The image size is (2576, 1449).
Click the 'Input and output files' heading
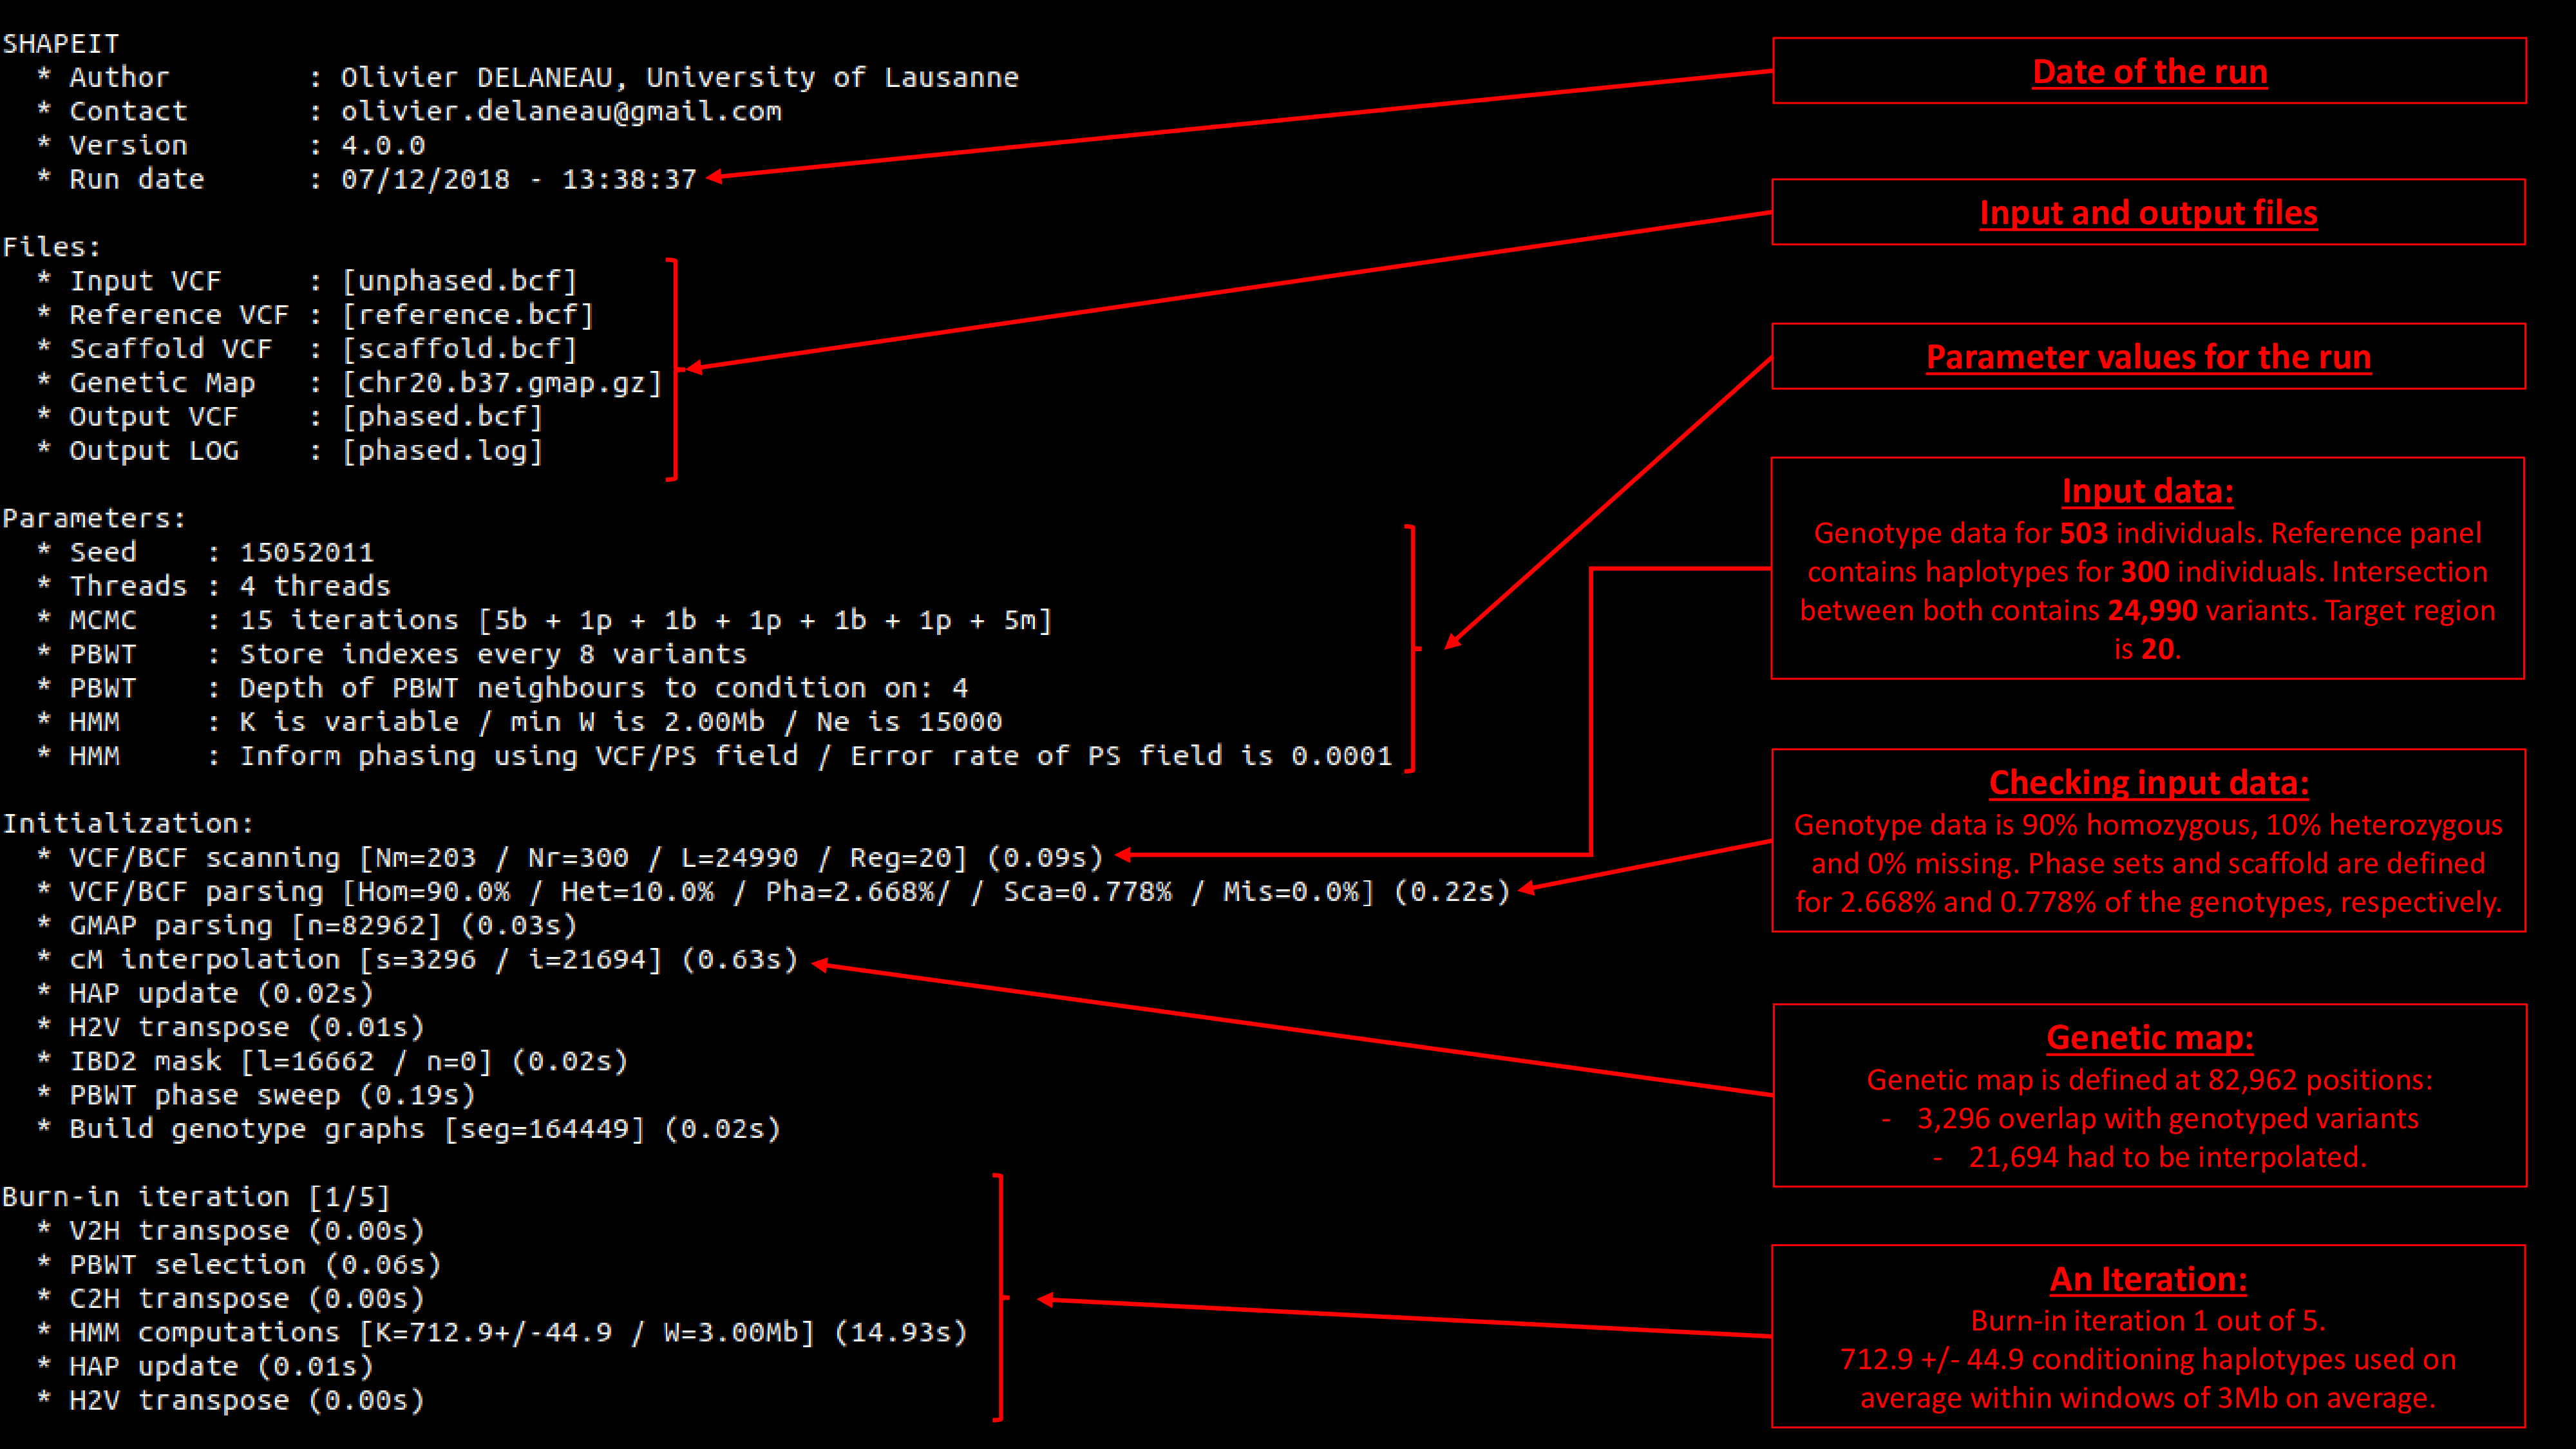click(2148, 213)
